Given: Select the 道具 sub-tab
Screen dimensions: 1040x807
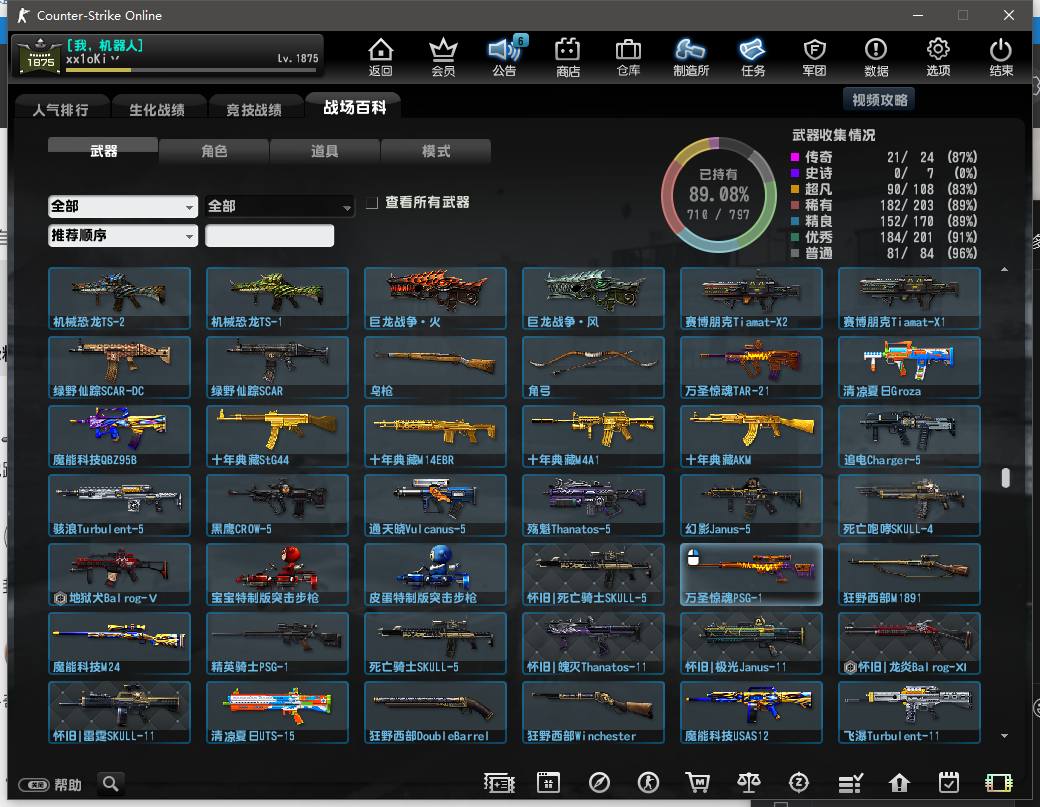Looking at the screenshot, I should pos(325,151).
